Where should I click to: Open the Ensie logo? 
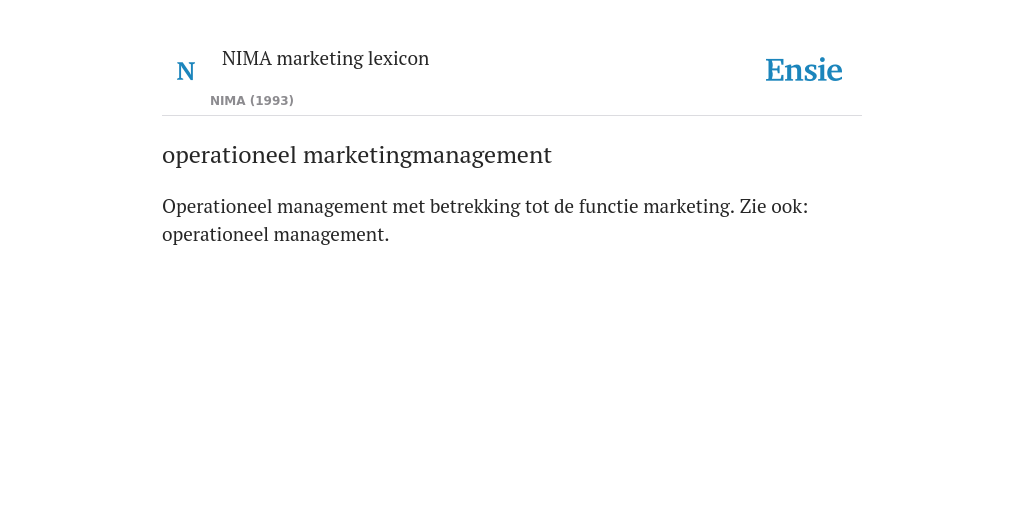pos(804,70)
